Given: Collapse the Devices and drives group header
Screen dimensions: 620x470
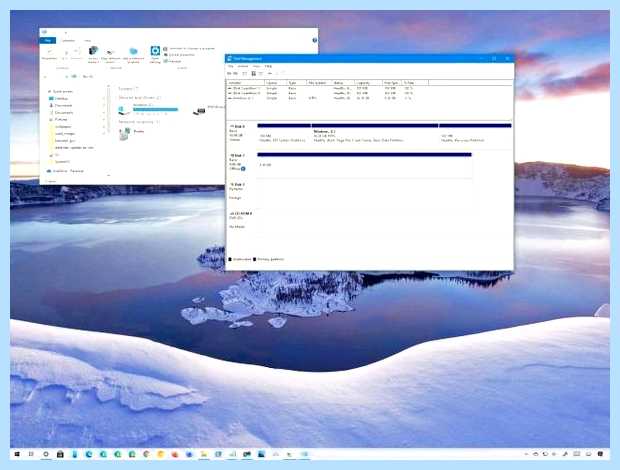Looking at the screenshot, I should point(140,98).
